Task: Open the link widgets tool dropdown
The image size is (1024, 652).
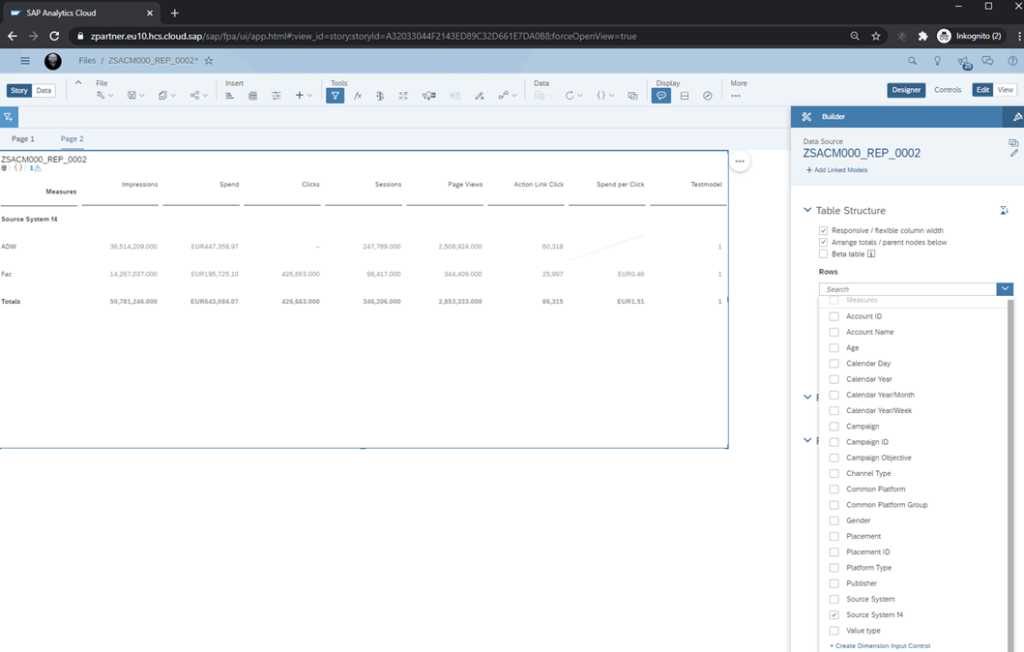Action: (507, 95)
